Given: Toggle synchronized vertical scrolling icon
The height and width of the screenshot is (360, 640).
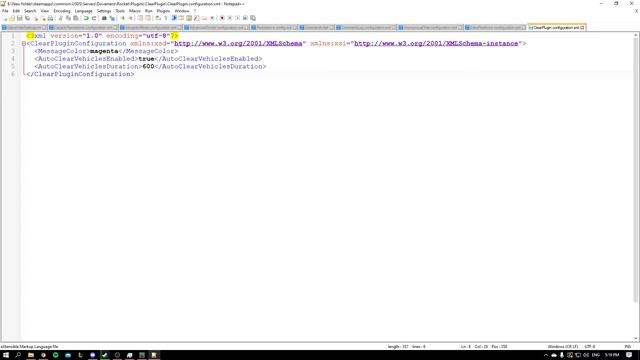Looking at the screenshot, I should [x=140, y=18].
